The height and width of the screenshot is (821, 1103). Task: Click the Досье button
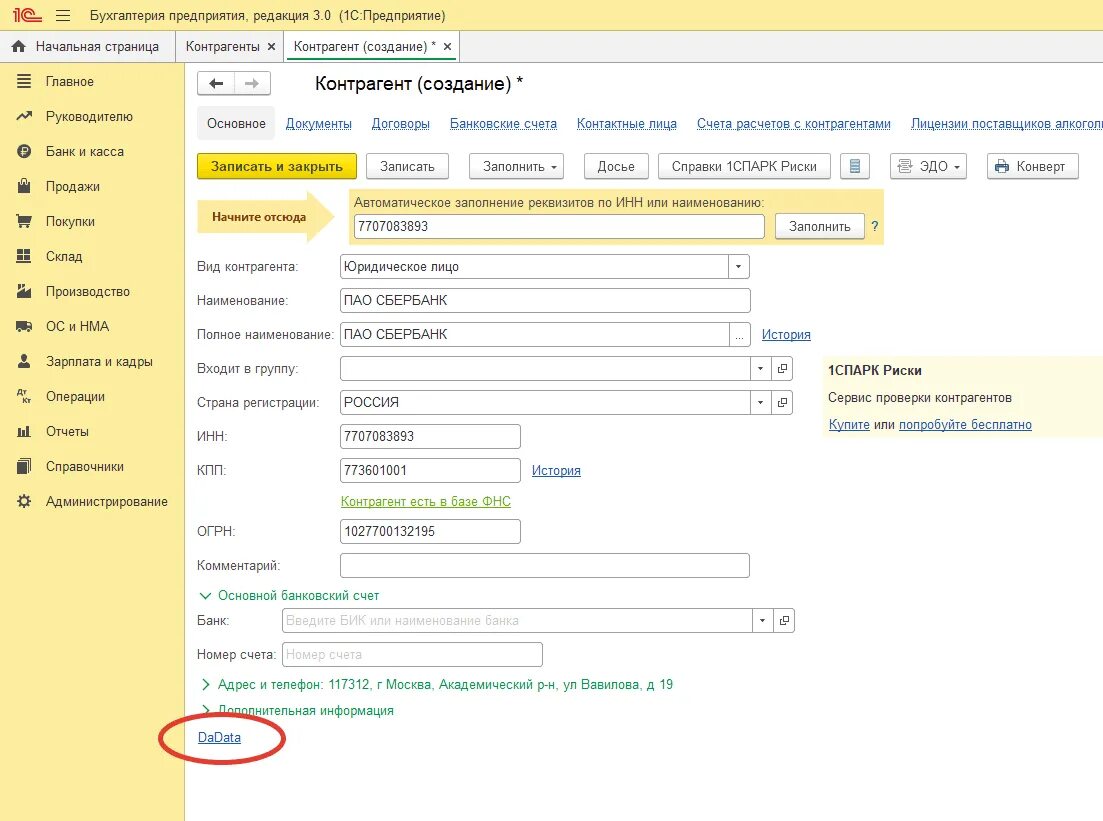pyautogui.click(x=616, y=167)
